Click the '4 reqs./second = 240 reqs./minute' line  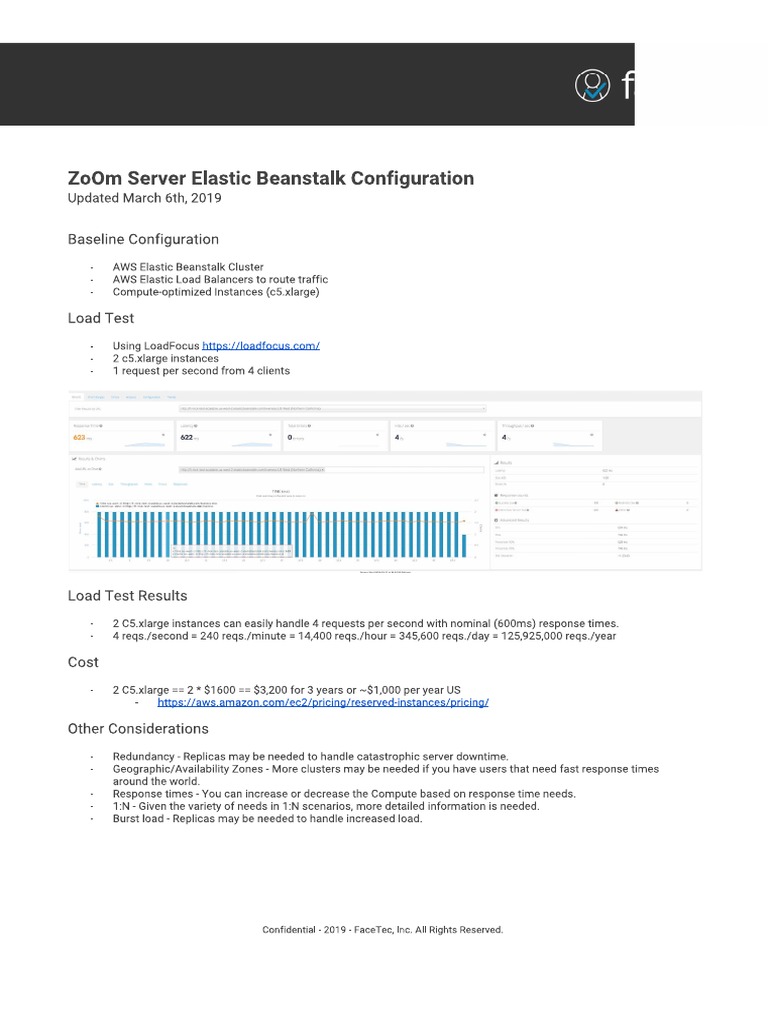[x=364, y=635]
